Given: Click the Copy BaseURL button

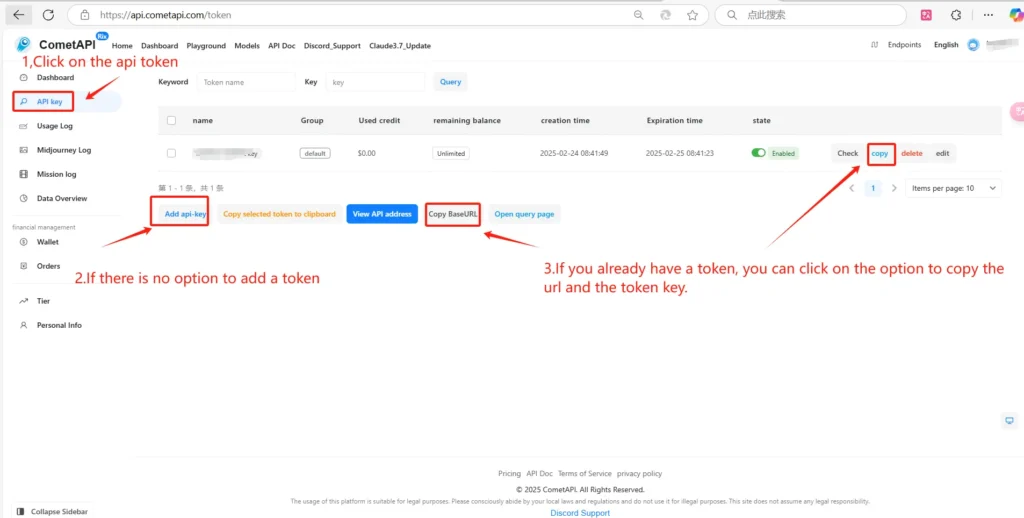Looking at the screenshot, I should (x=453, y=214).
